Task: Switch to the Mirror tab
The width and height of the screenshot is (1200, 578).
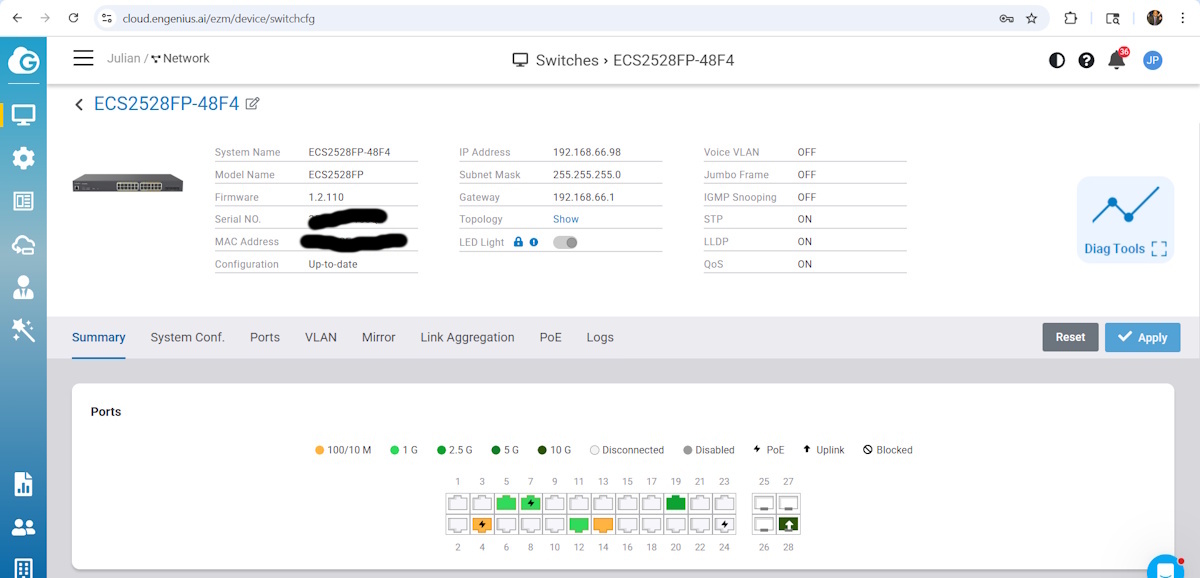Action: [x=379, y=338]
